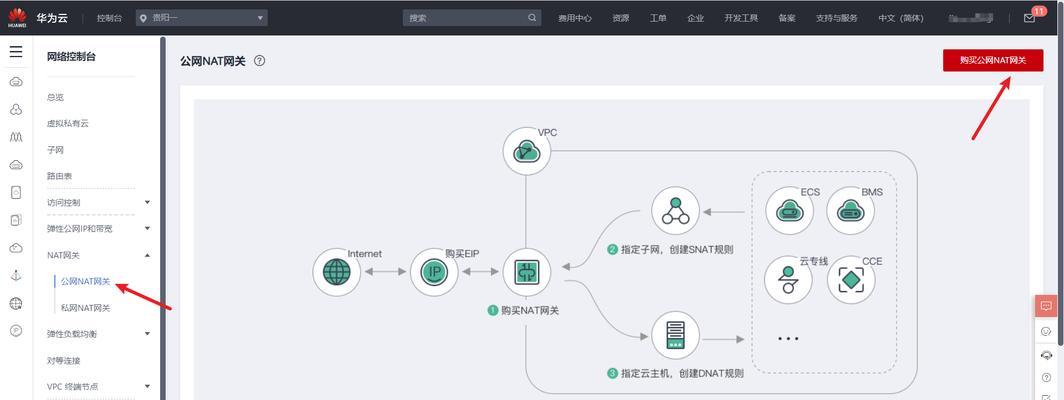Open the 开发工具 menu
Screen dimensions: 1064x400
pyautogui.click(x=741, y=18)
